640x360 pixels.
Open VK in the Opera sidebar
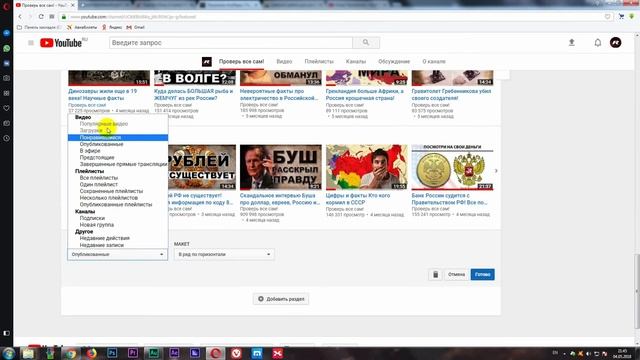coord(7,63)
